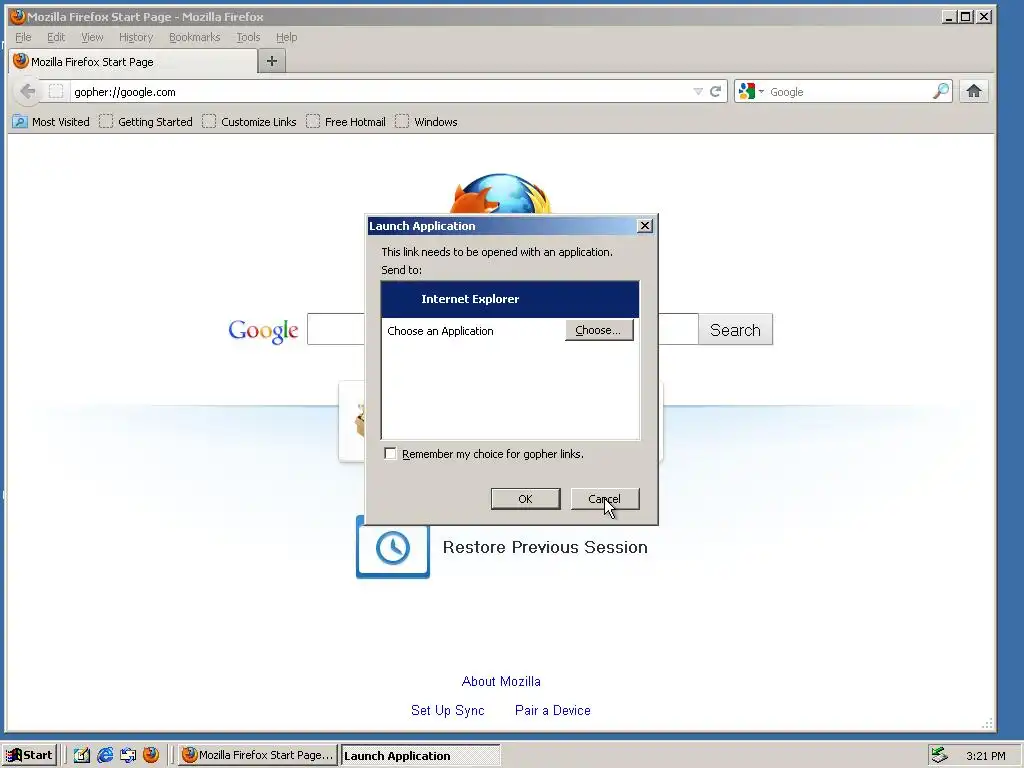Click the Google logo on start page
This screenshot has height=768, width=1024.
263,330
